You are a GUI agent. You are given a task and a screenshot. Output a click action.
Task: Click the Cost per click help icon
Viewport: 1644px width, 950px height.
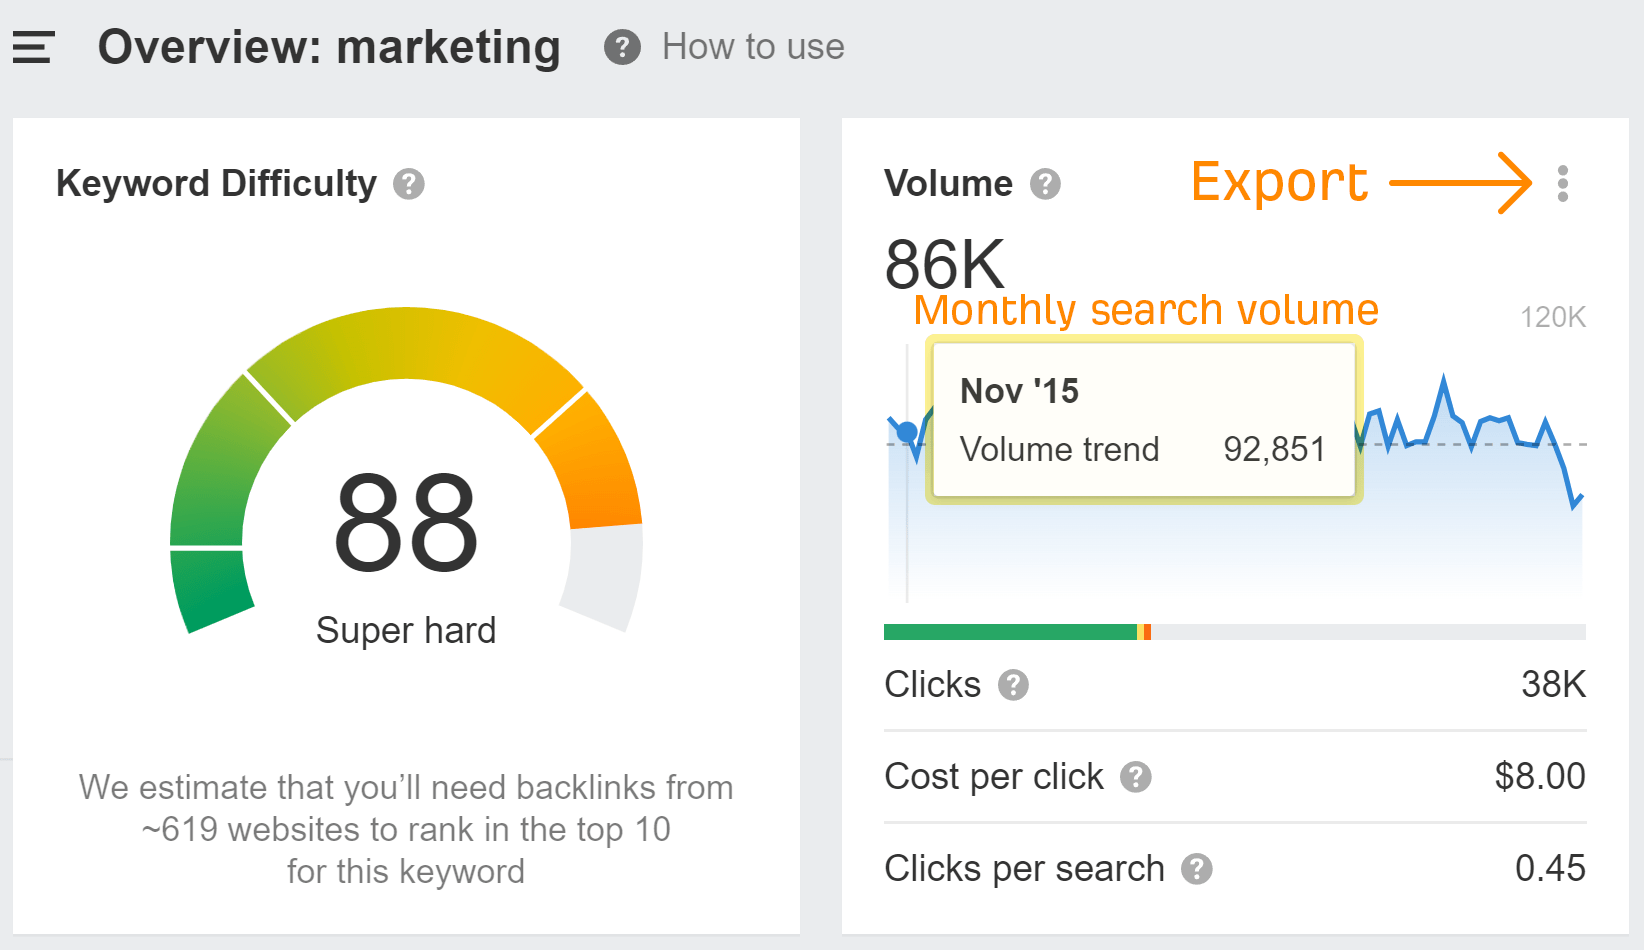coord(1136,777)
